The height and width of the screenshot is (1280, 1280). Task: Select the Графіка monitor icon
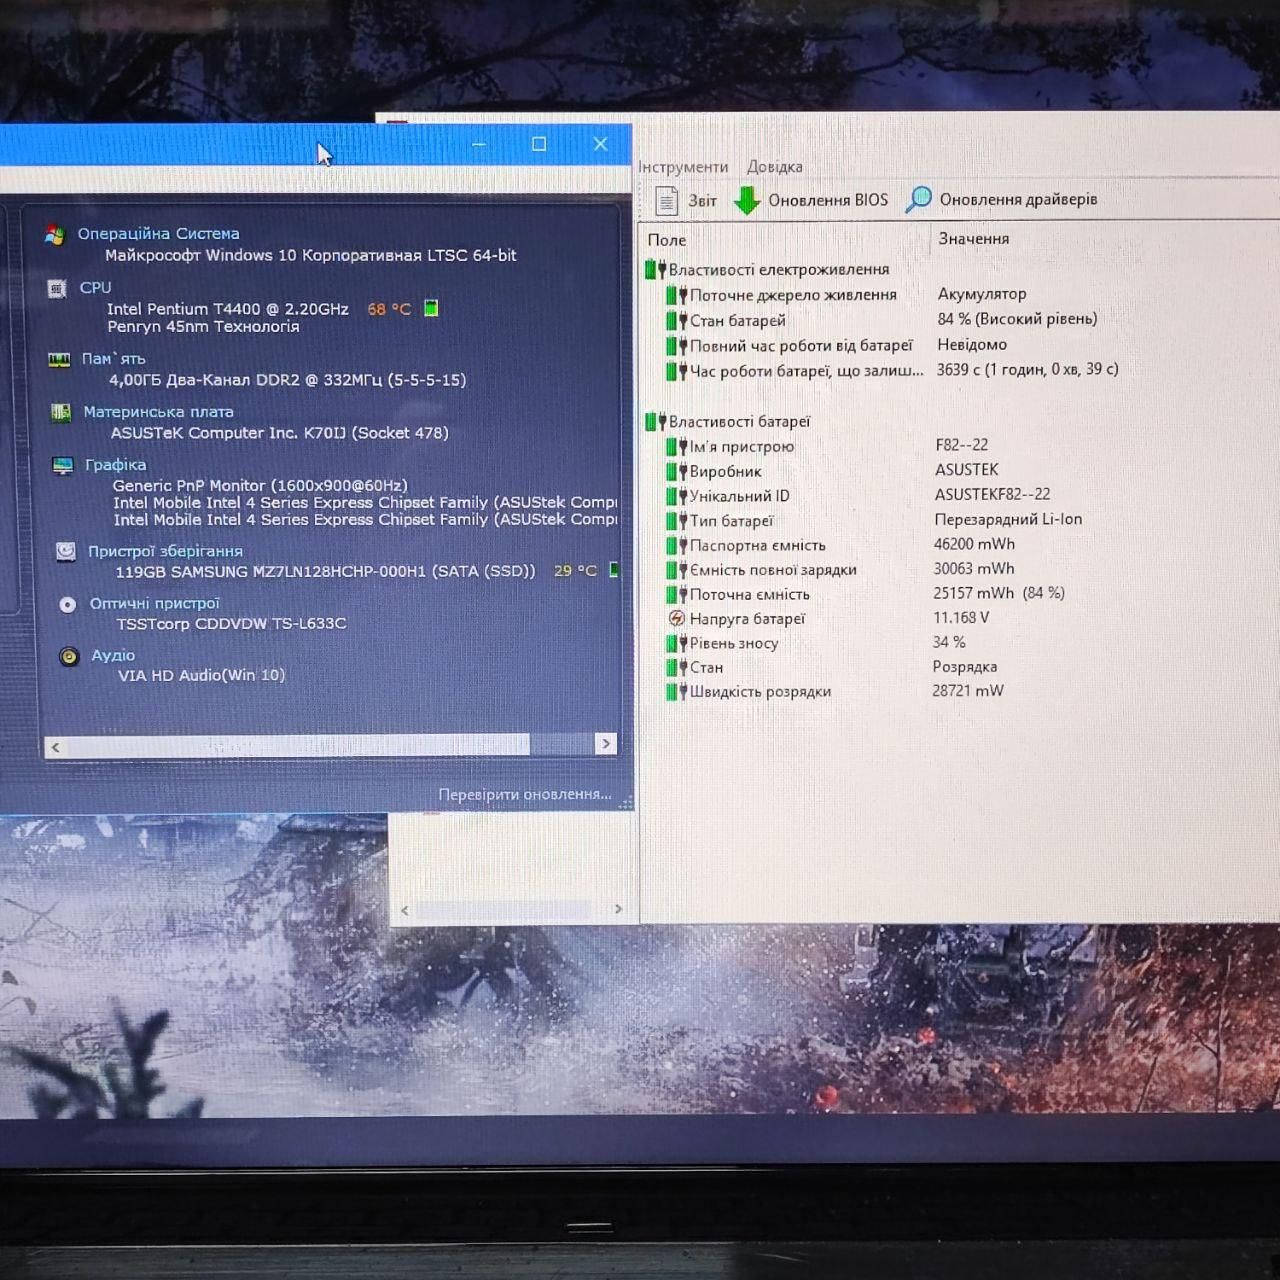[x=63, y=465]
